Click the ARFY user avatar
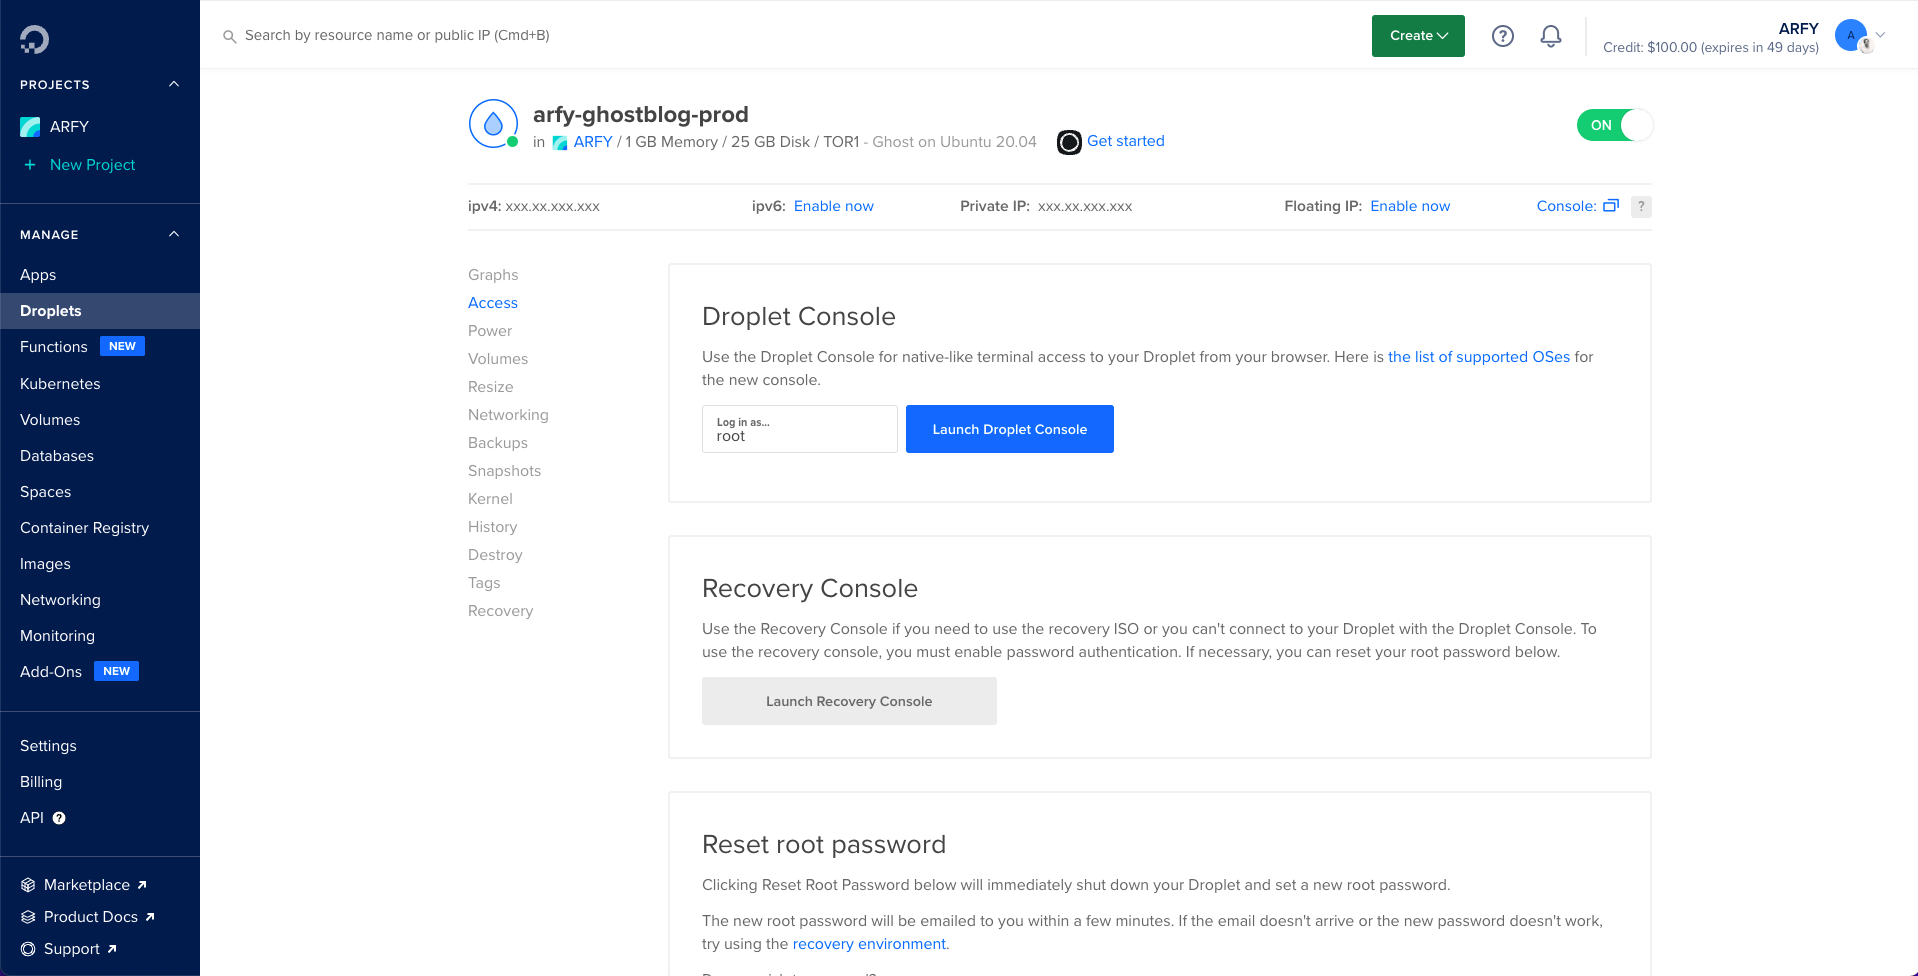Viewport: 1918px width, 976px height. 1851,35
